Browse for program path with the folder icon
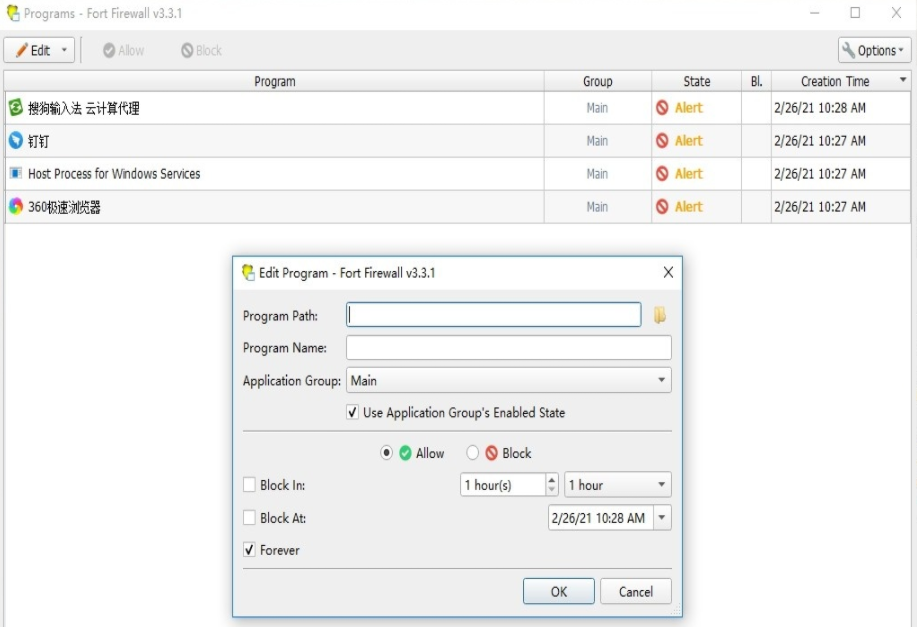This screenshot has height=627, width=917. click(660, 315)
